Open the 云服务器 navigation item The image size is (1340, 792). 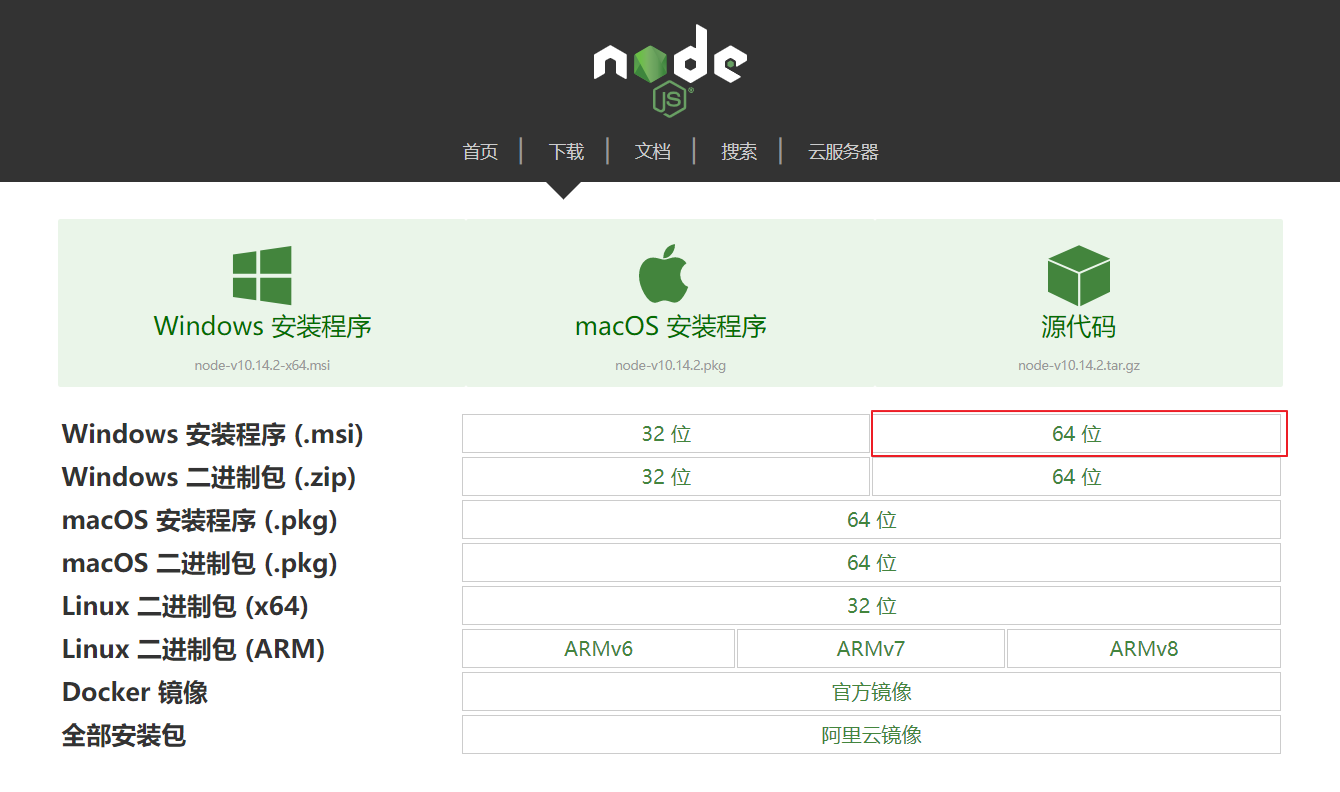843,152
